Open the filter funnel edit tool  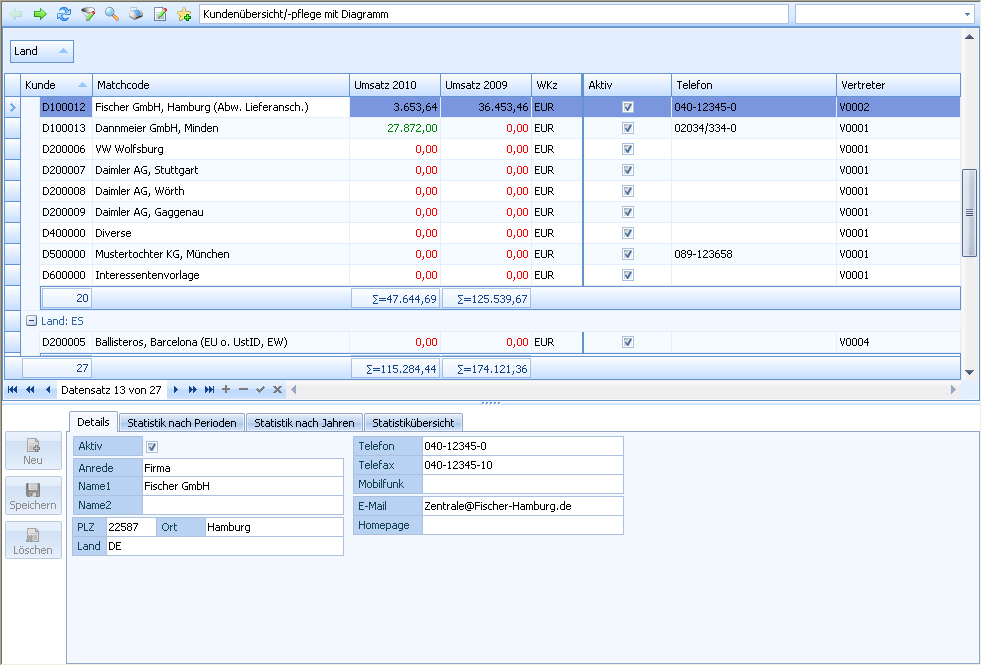88,14
